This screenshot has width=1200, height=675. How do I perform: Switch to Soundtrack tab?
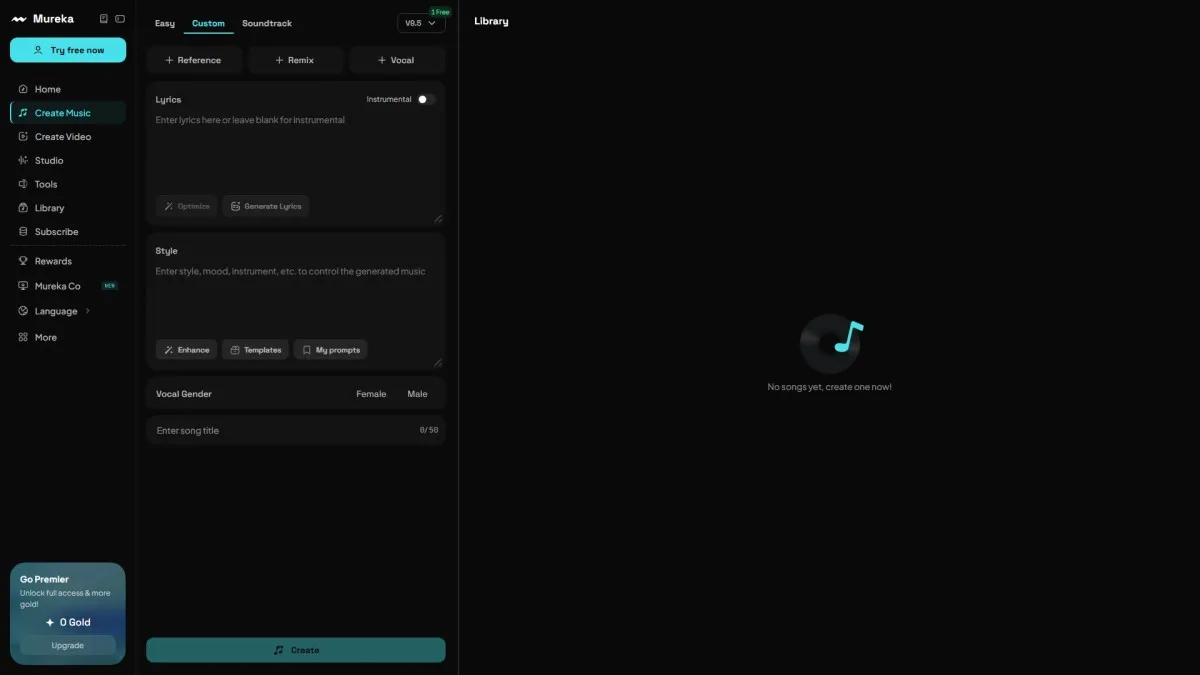(x=267, y=23)
